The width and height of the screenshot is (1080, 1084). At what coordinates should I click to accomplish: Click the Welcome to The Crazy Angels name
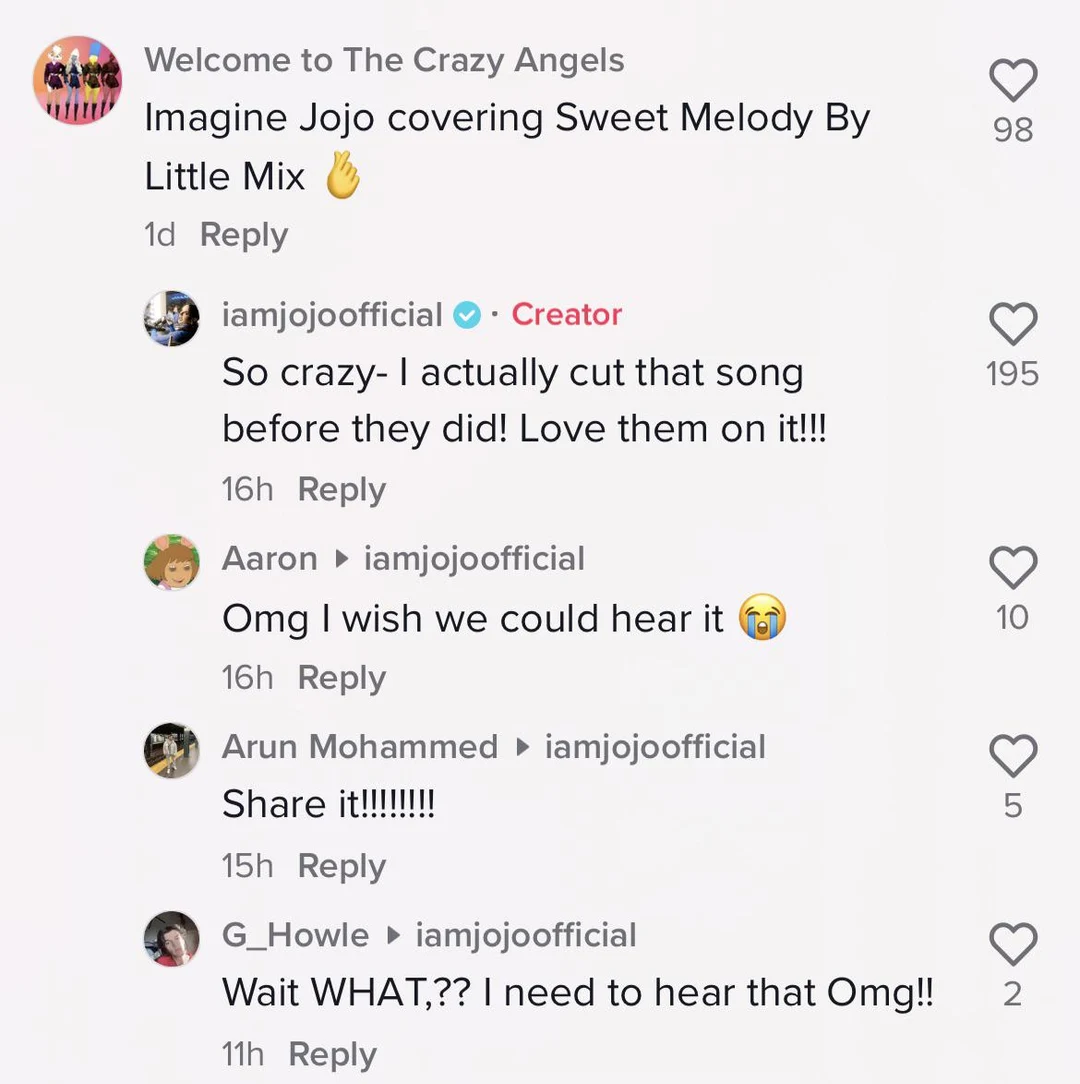pos(386,60)
